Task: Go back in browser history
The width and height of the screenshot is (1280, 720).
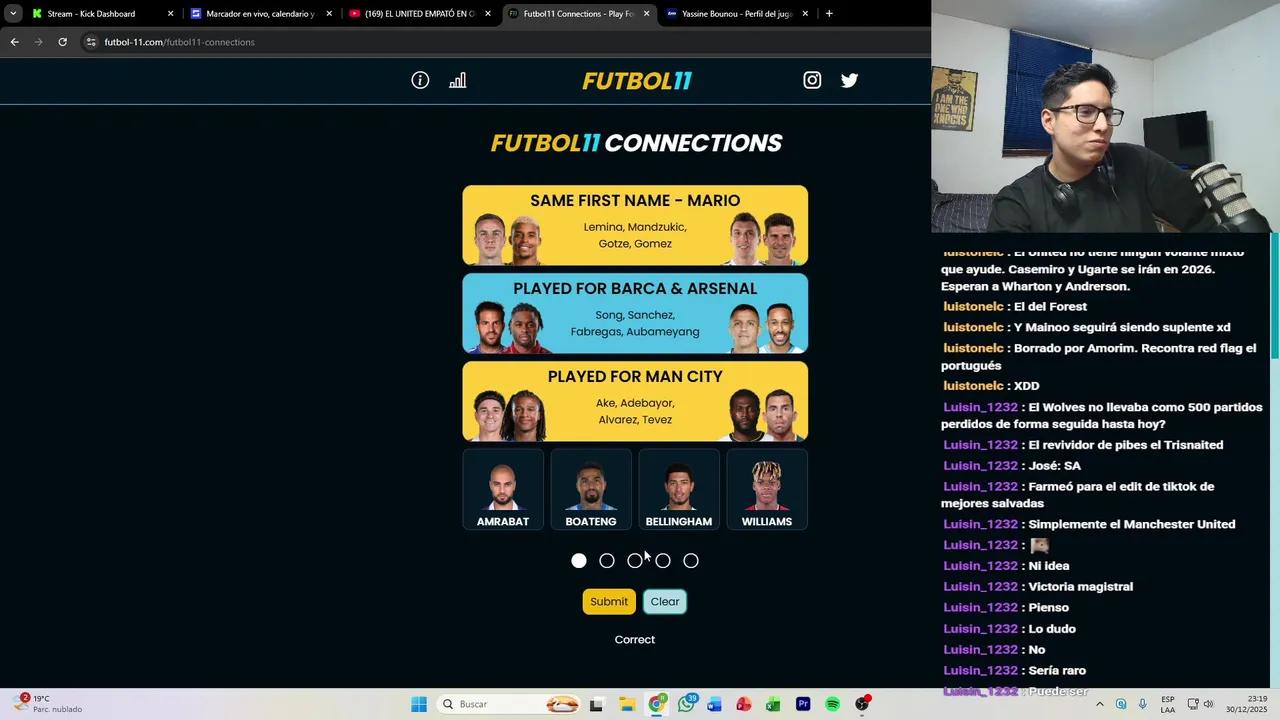Action: (x=14, y=42)
